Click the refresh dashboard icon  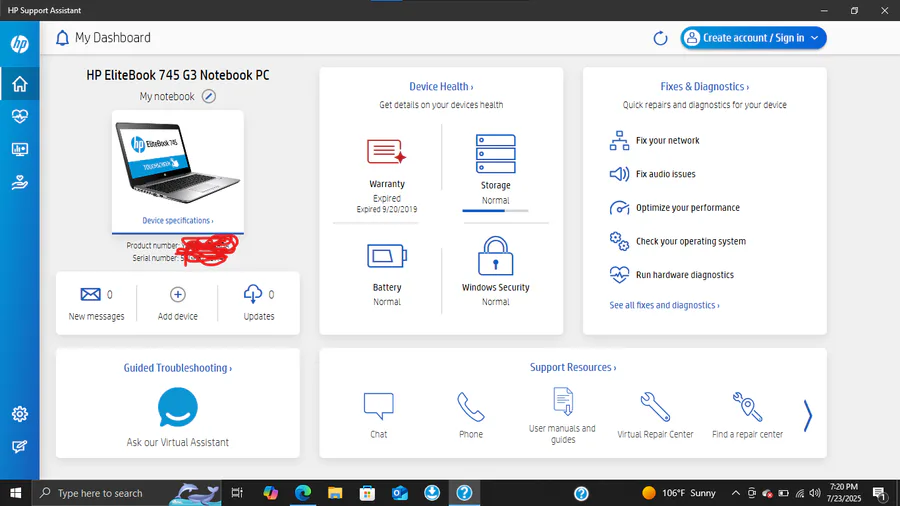(x=661, y=38)
